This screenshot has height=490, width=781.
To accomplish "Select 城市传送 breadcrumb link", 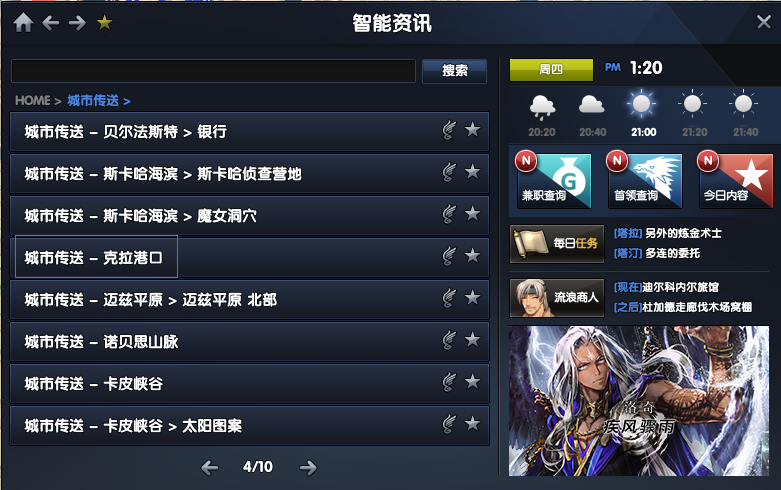I will pos(93,101).
